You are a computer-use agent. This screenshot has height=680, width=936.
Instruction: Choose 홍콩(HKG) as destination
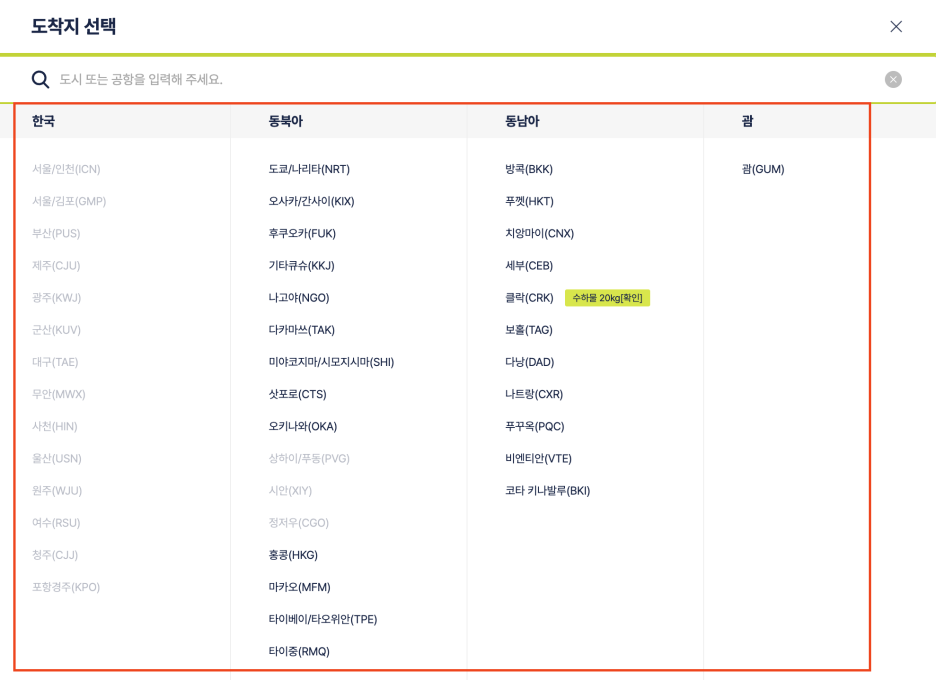(293, 555)
